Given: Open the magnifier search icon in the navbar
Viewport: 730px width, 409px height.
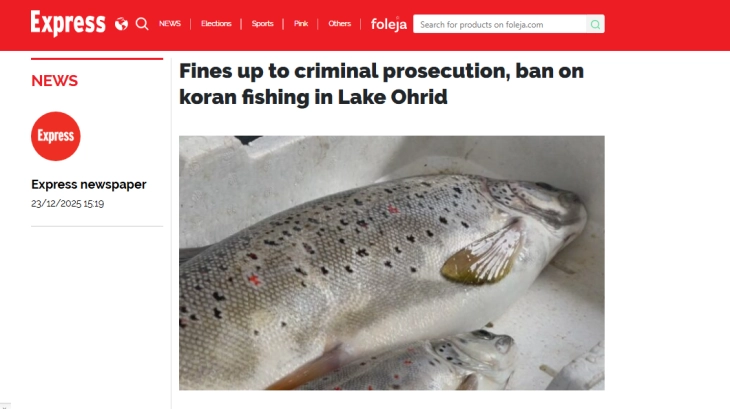Looking at the screenshot, I should point(142,24).
